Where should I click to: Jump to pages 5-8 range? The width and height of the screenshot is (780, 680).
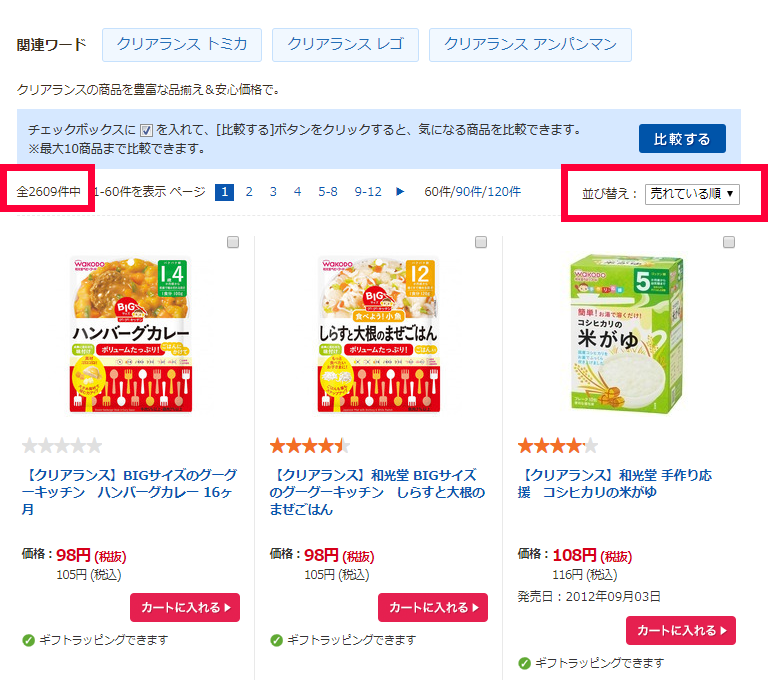pyautogui.click(x=328, y=192)
